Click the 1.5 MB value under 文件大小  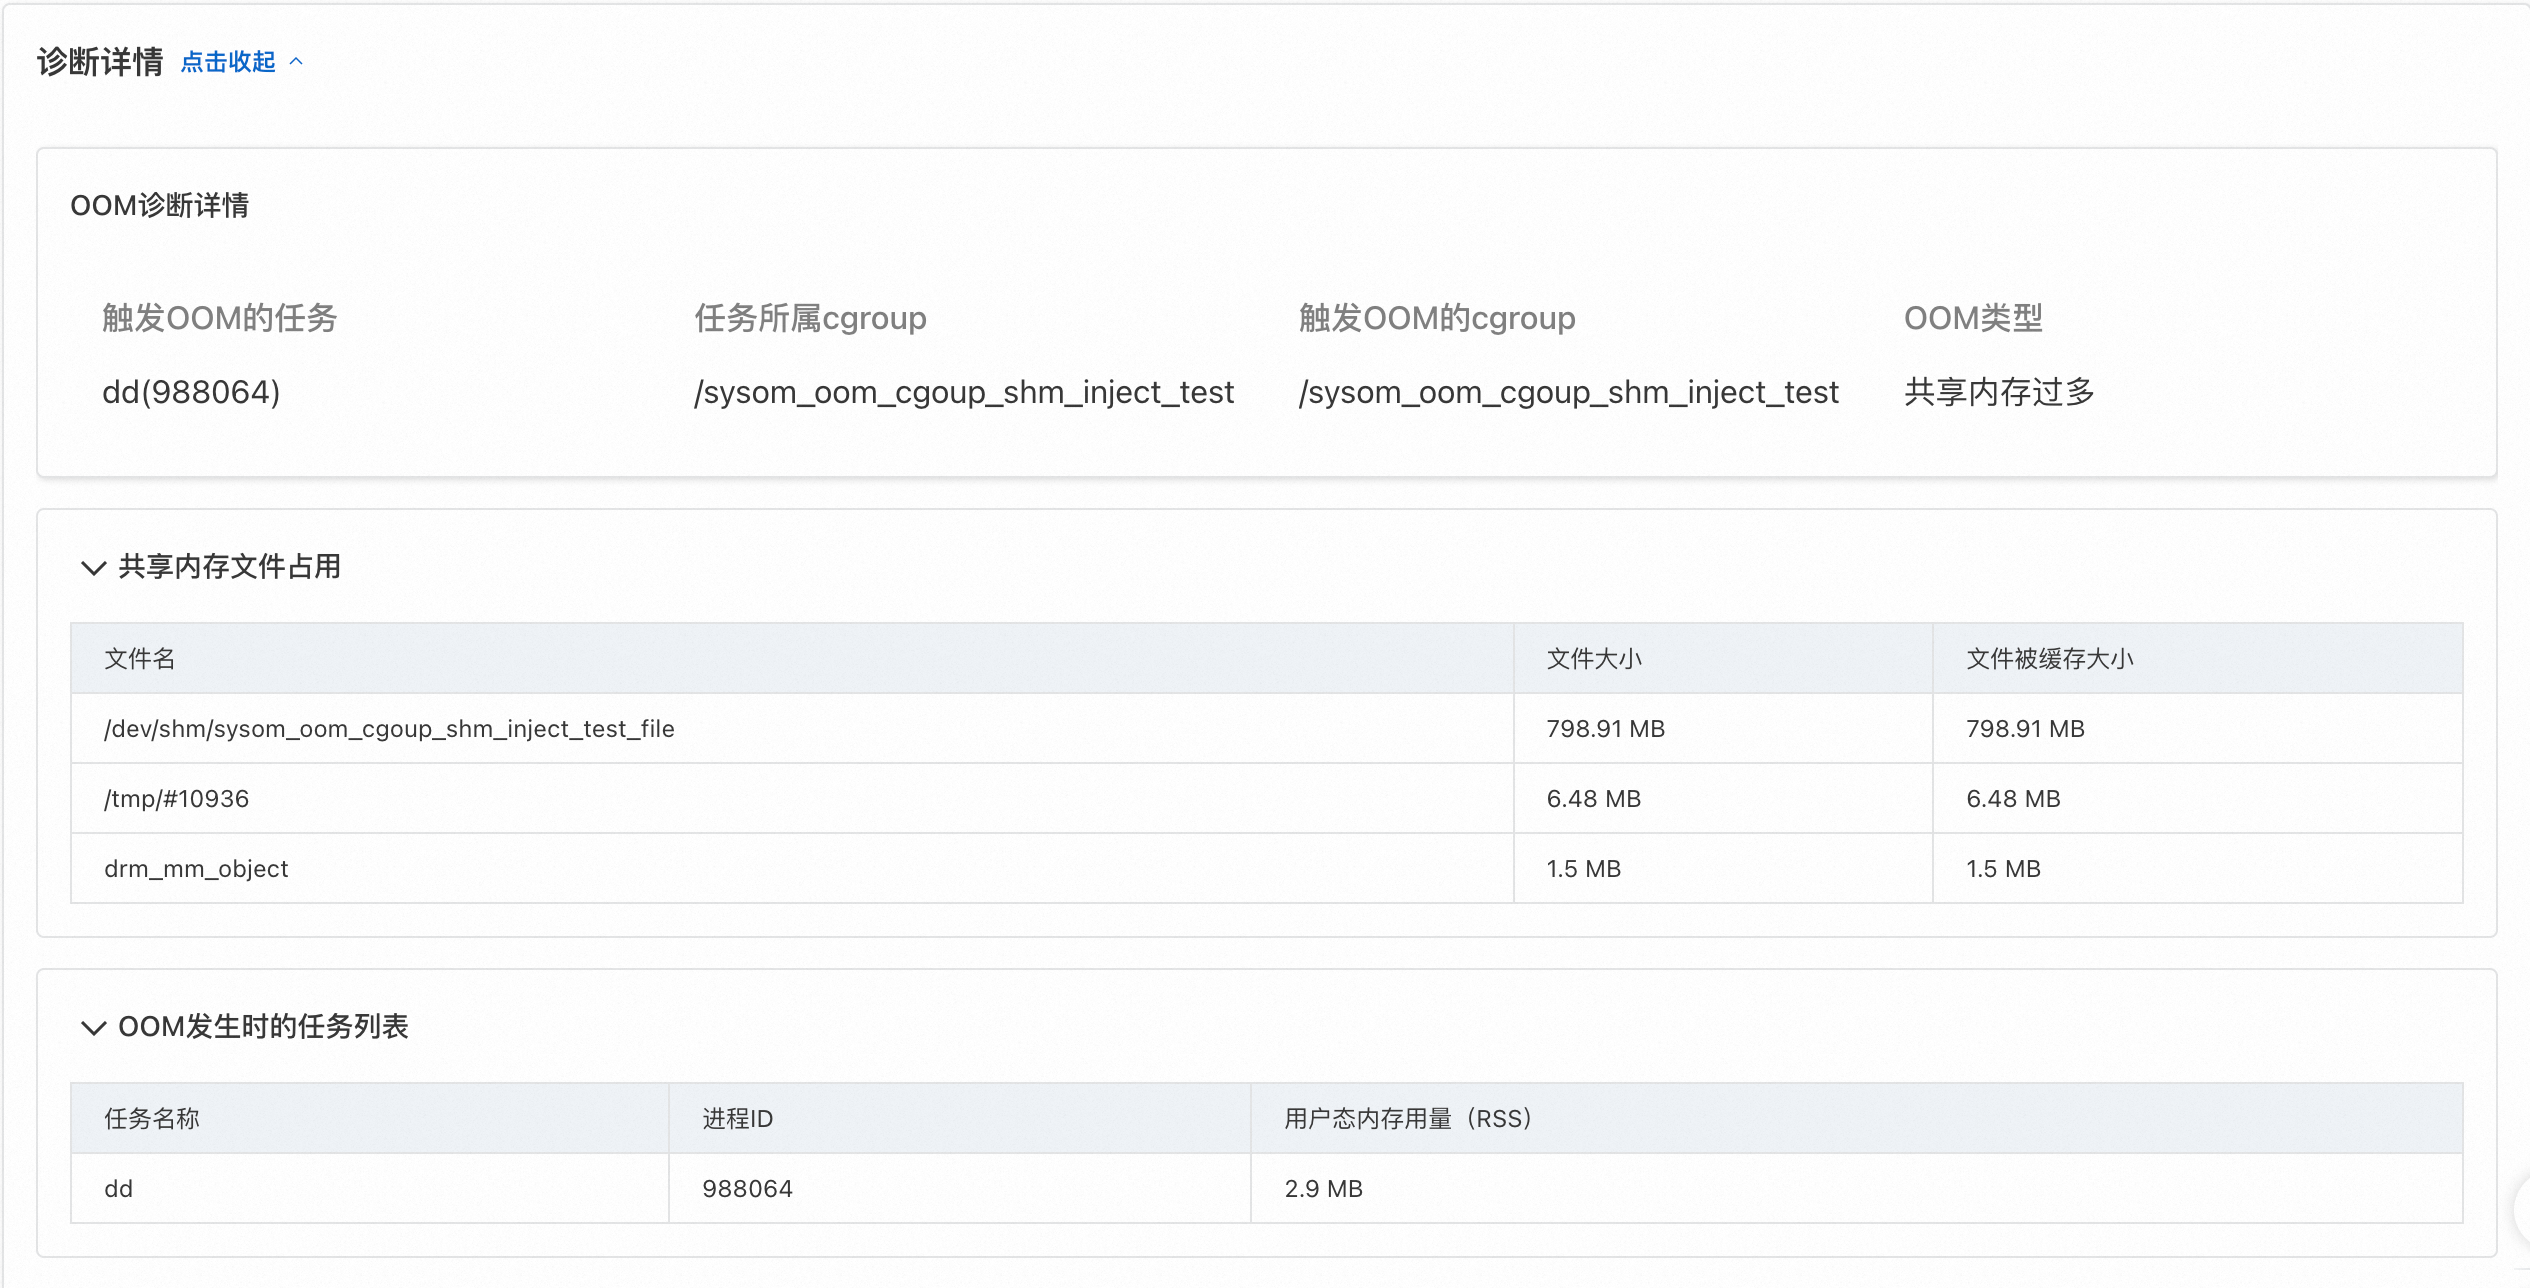pos(1583,869)
